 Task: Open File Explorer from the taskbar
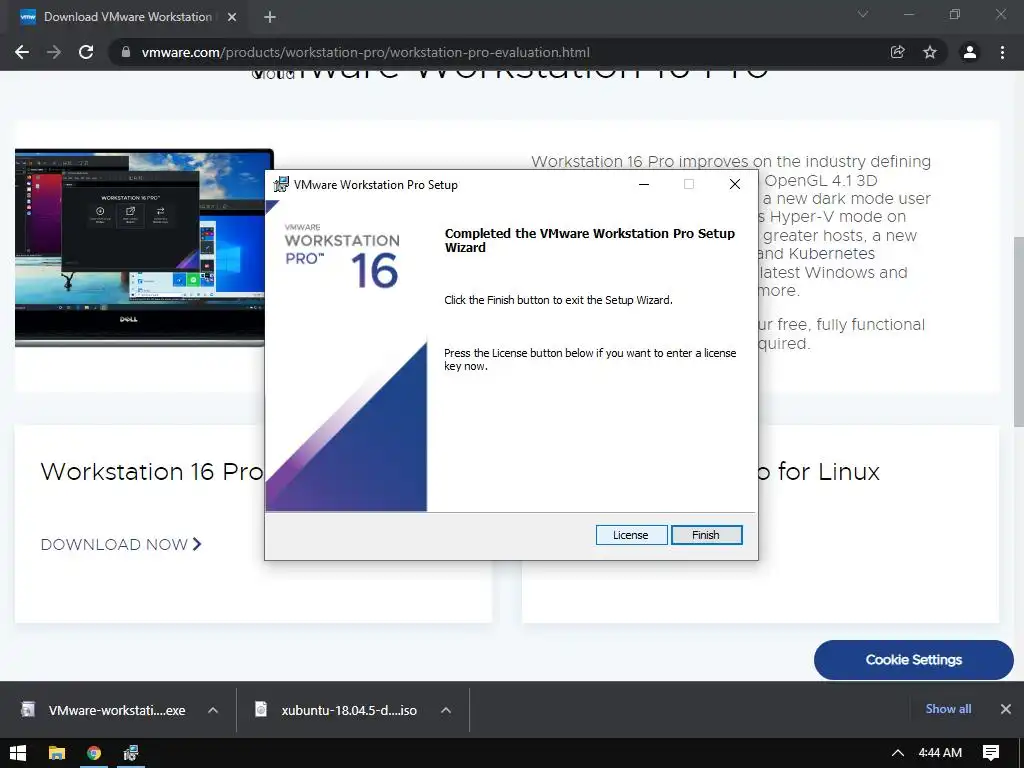(57, 753)
